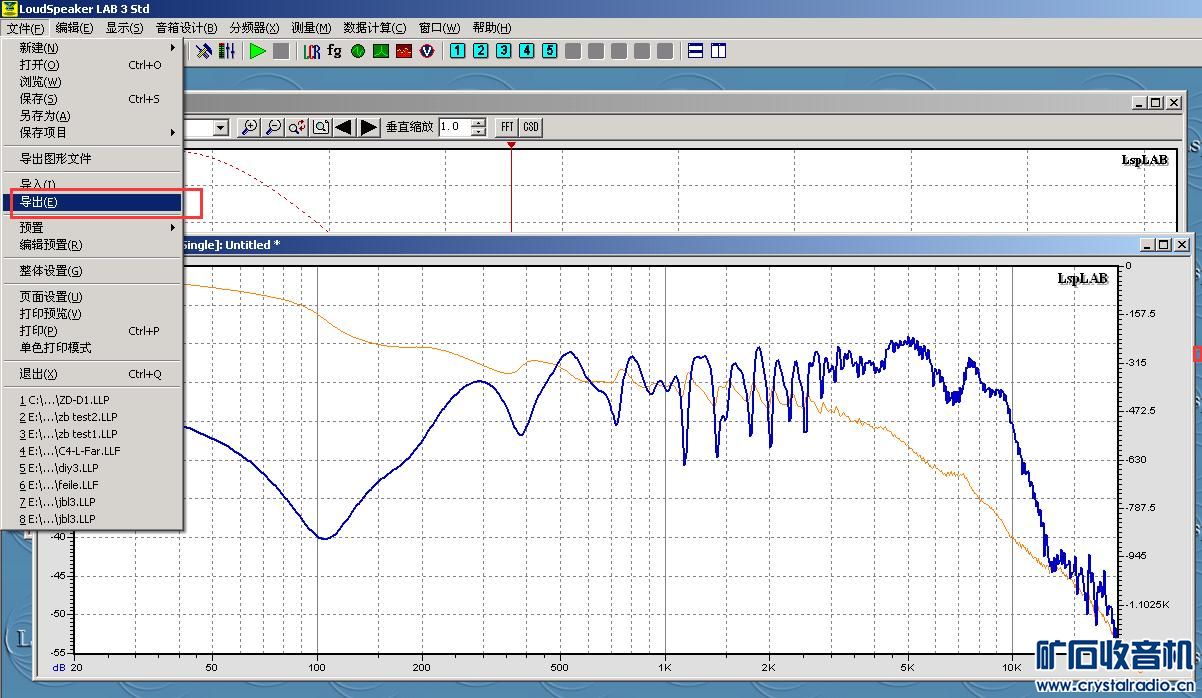Click the zoom out magnifier icon
1202x698 pixels.
pyautogui.click(x=273, y=127)
